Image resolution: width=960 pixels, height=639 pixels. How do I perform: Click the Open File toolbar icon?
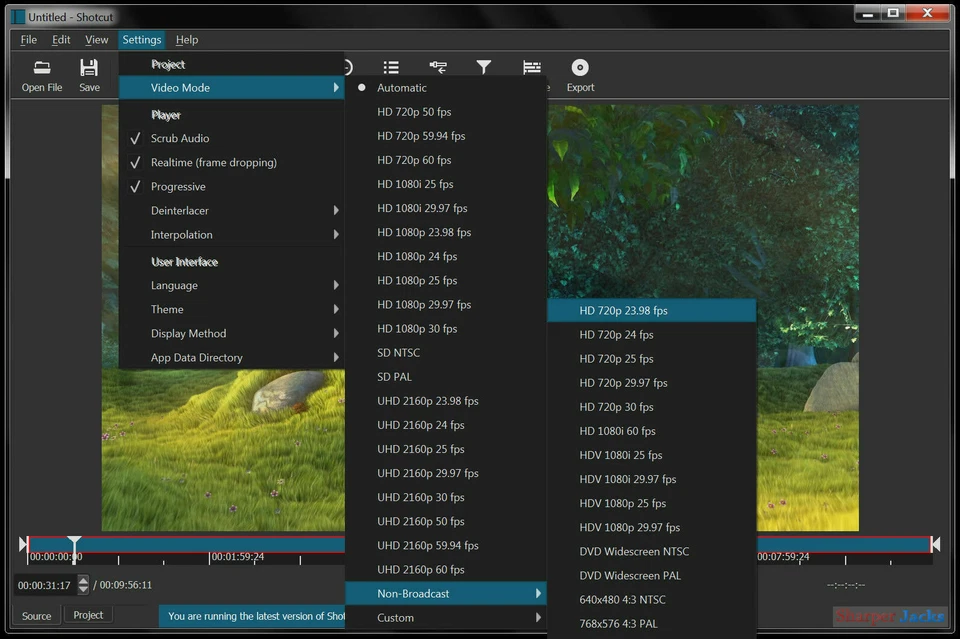tap(42, 68)
